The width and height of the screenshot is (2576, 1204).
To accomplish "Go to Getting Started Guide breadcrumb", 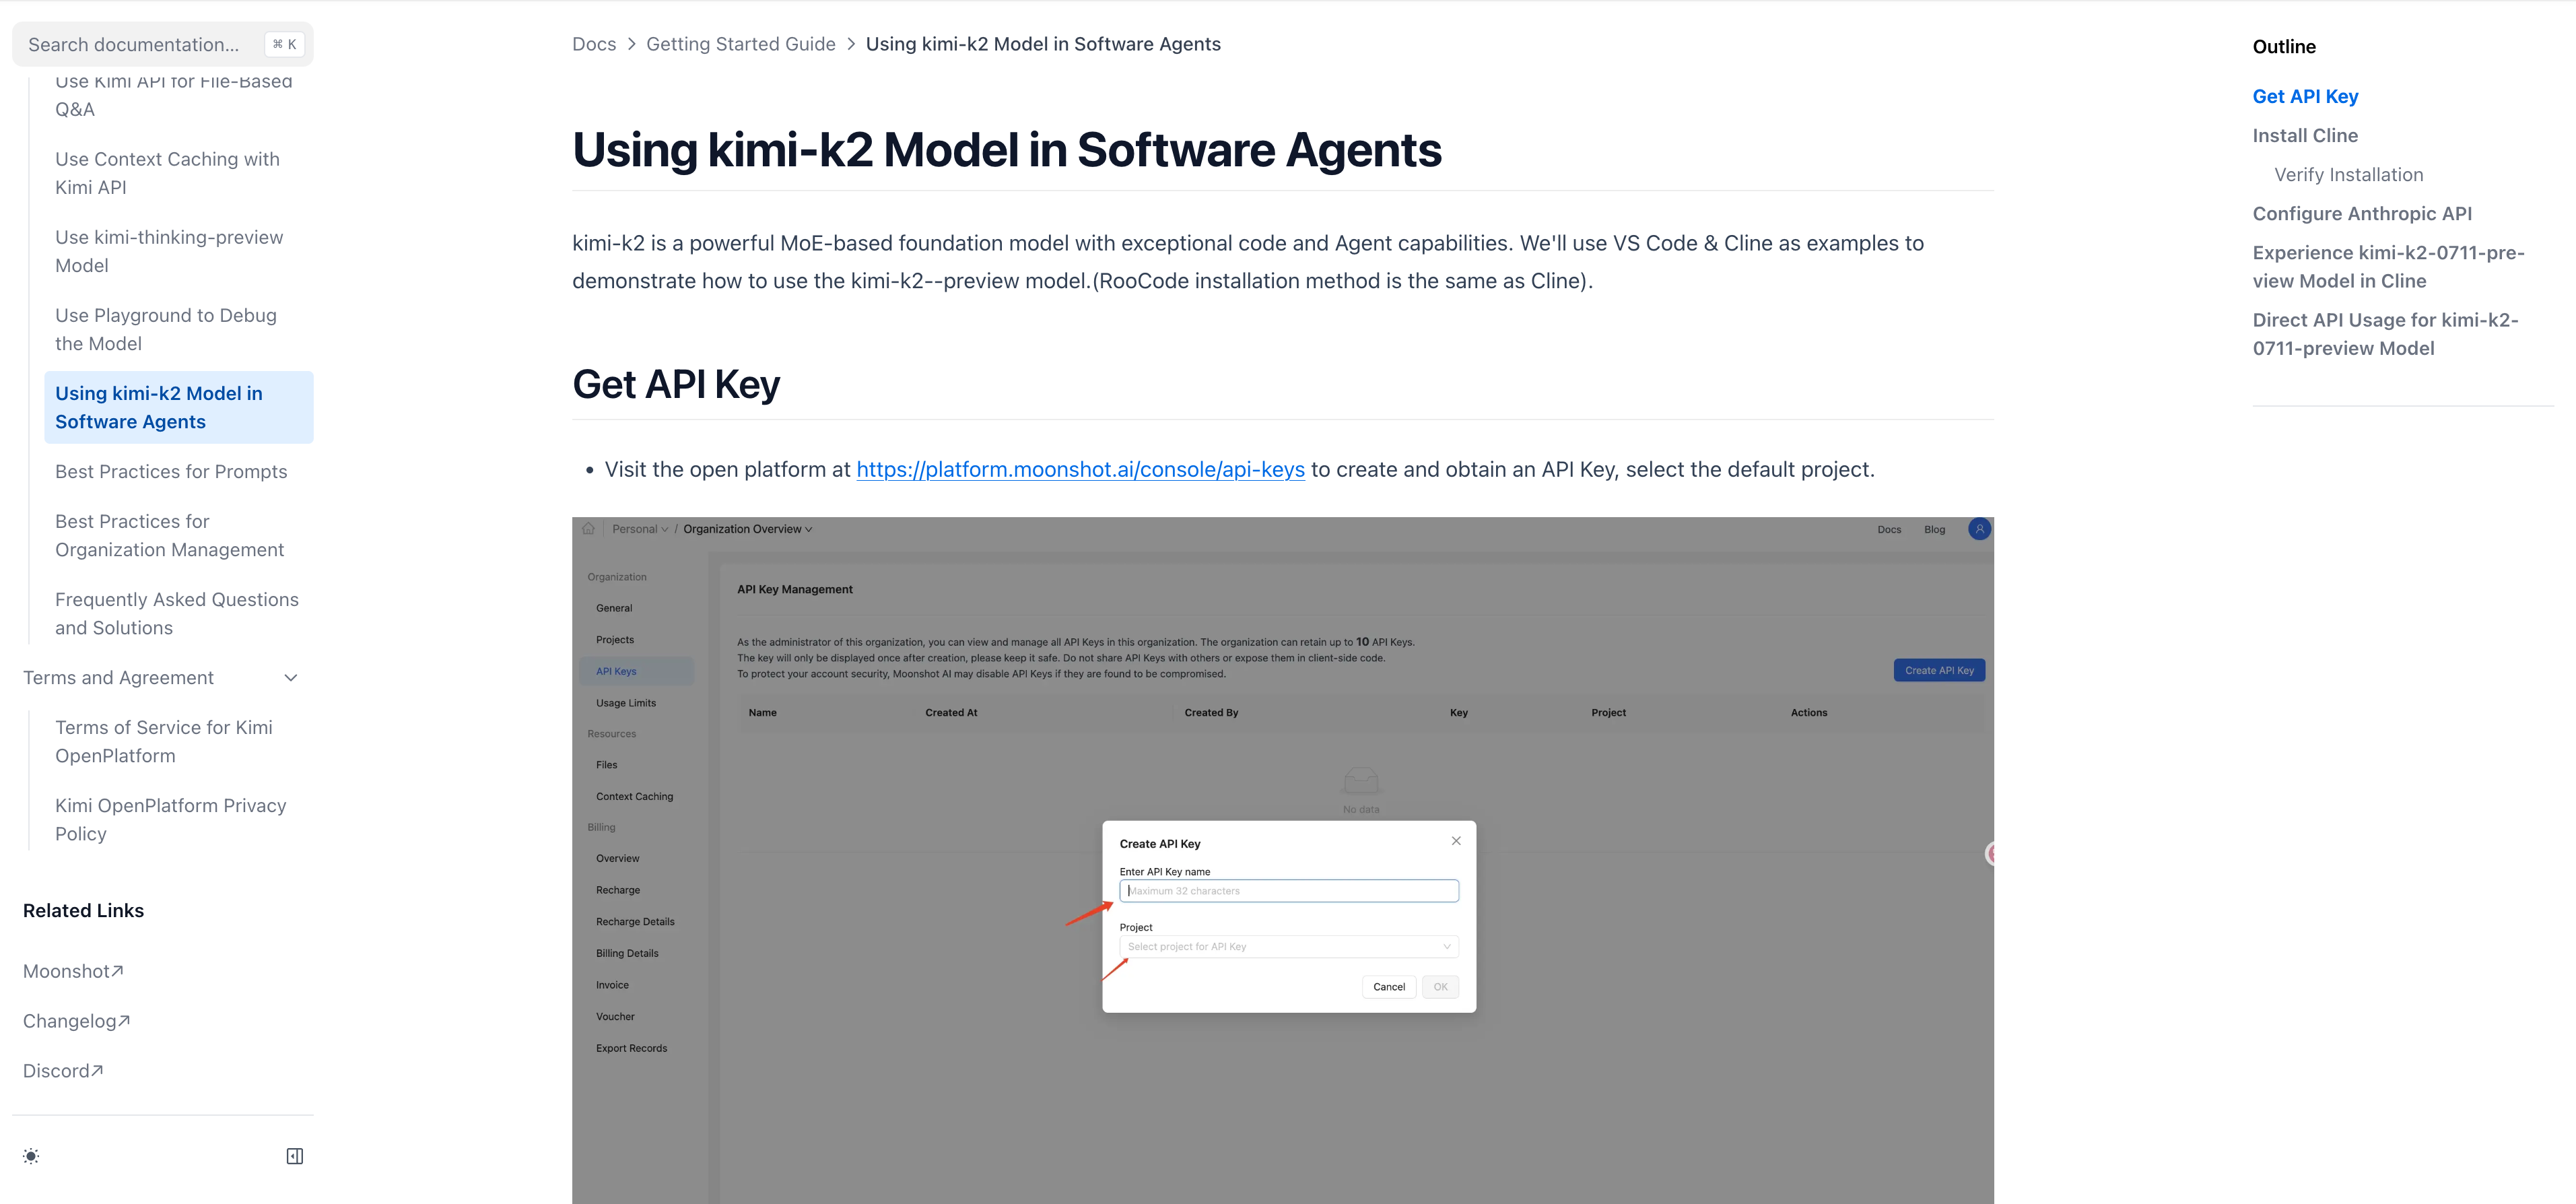I will coord(741,44).
